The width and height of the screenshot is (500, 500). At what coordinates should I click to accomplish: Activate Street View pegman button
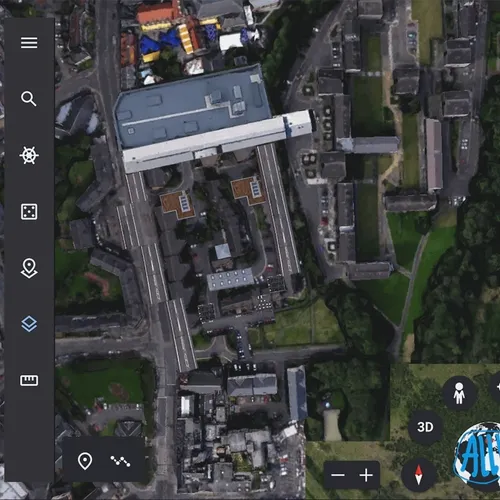459,393
